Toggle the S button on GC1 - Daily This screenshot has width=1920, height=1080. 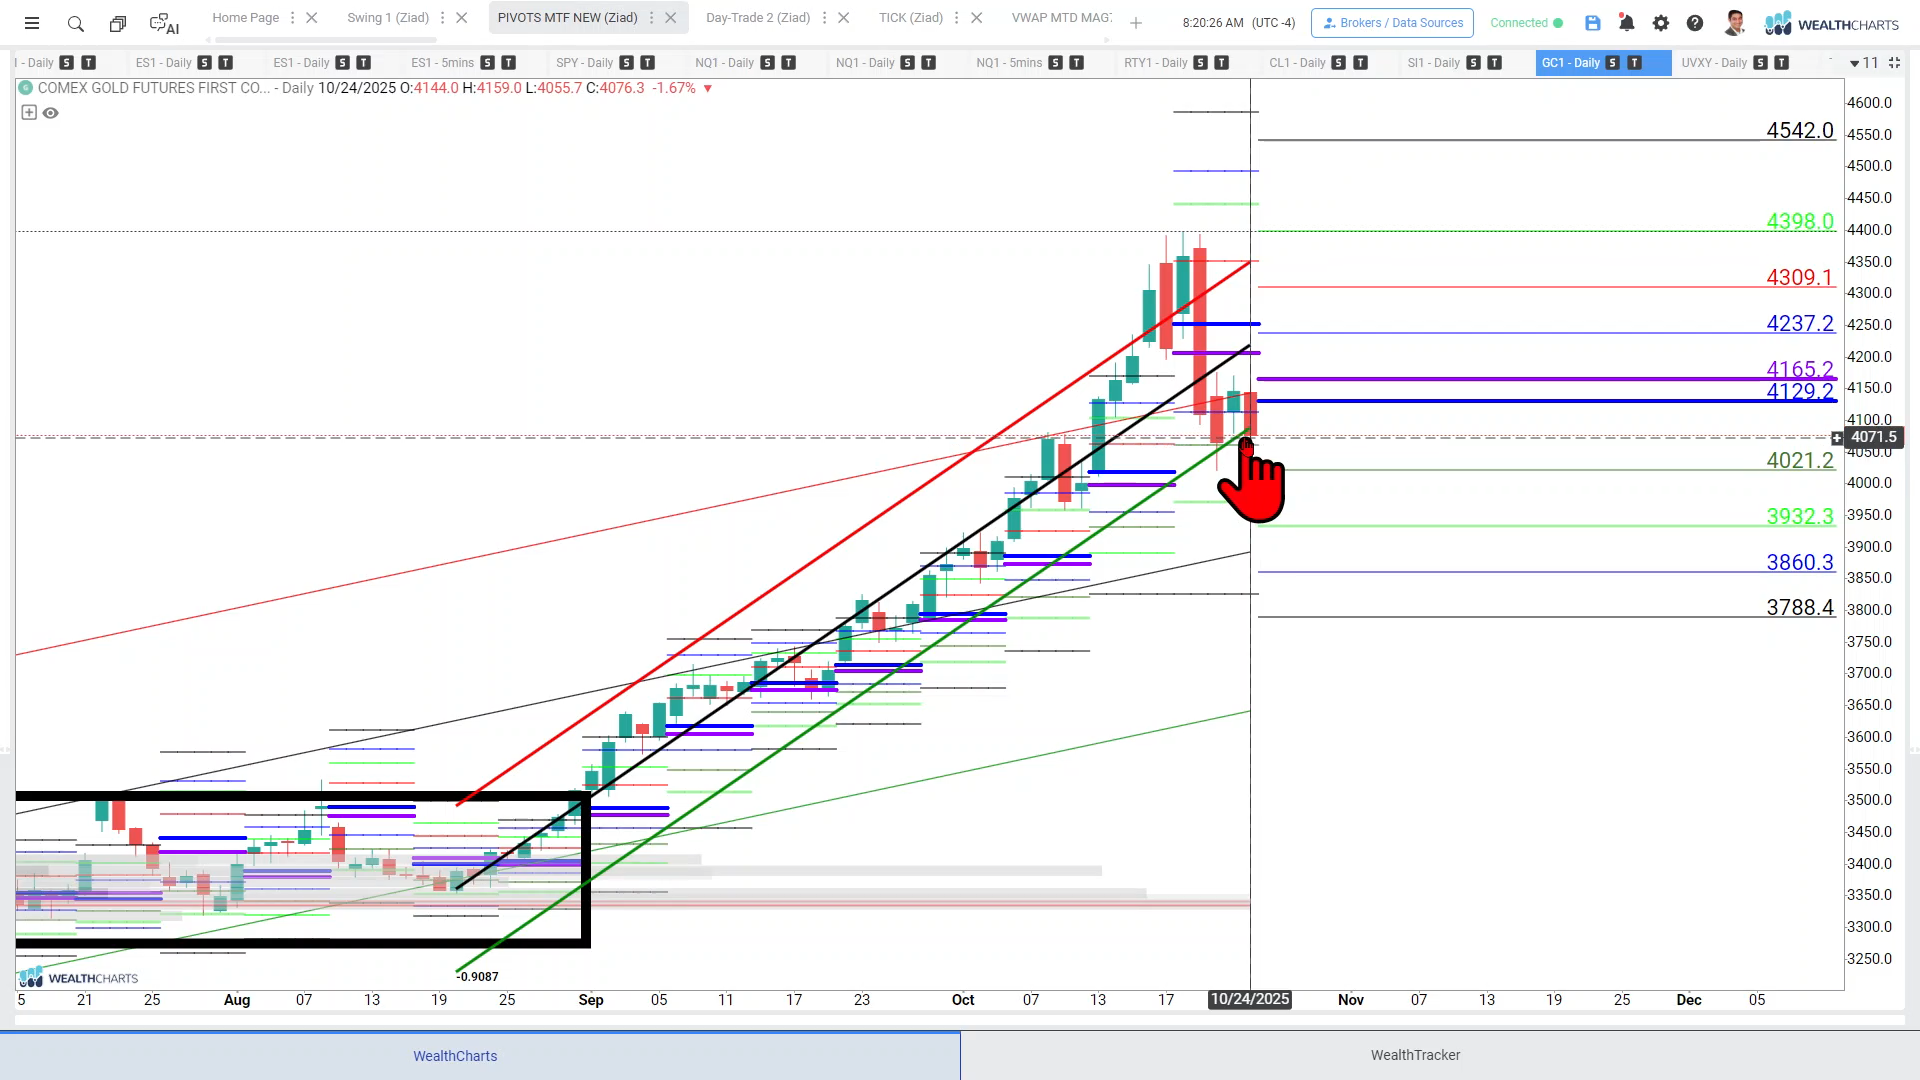(x=1613, y=63)
